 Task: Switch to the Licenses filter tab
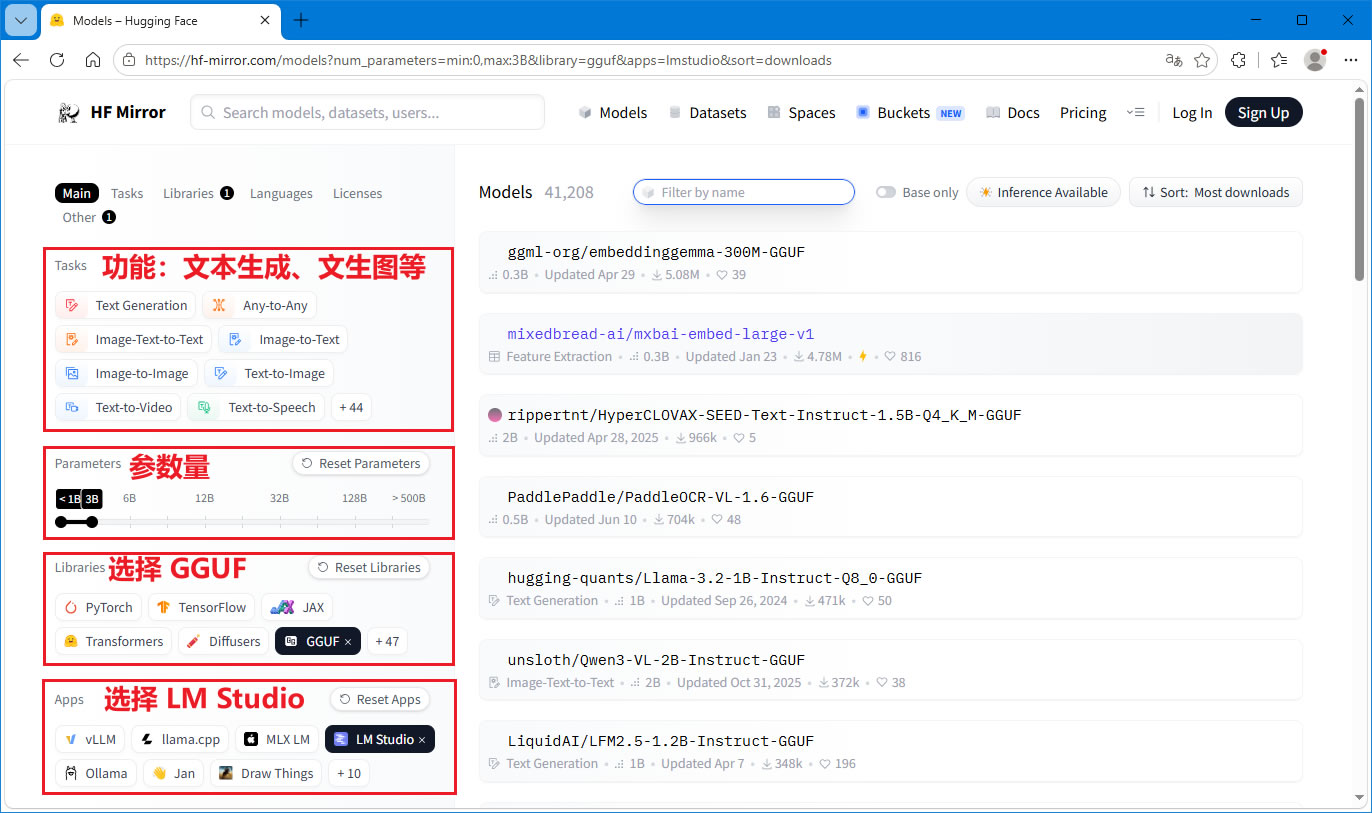click(x=357, y=194)
